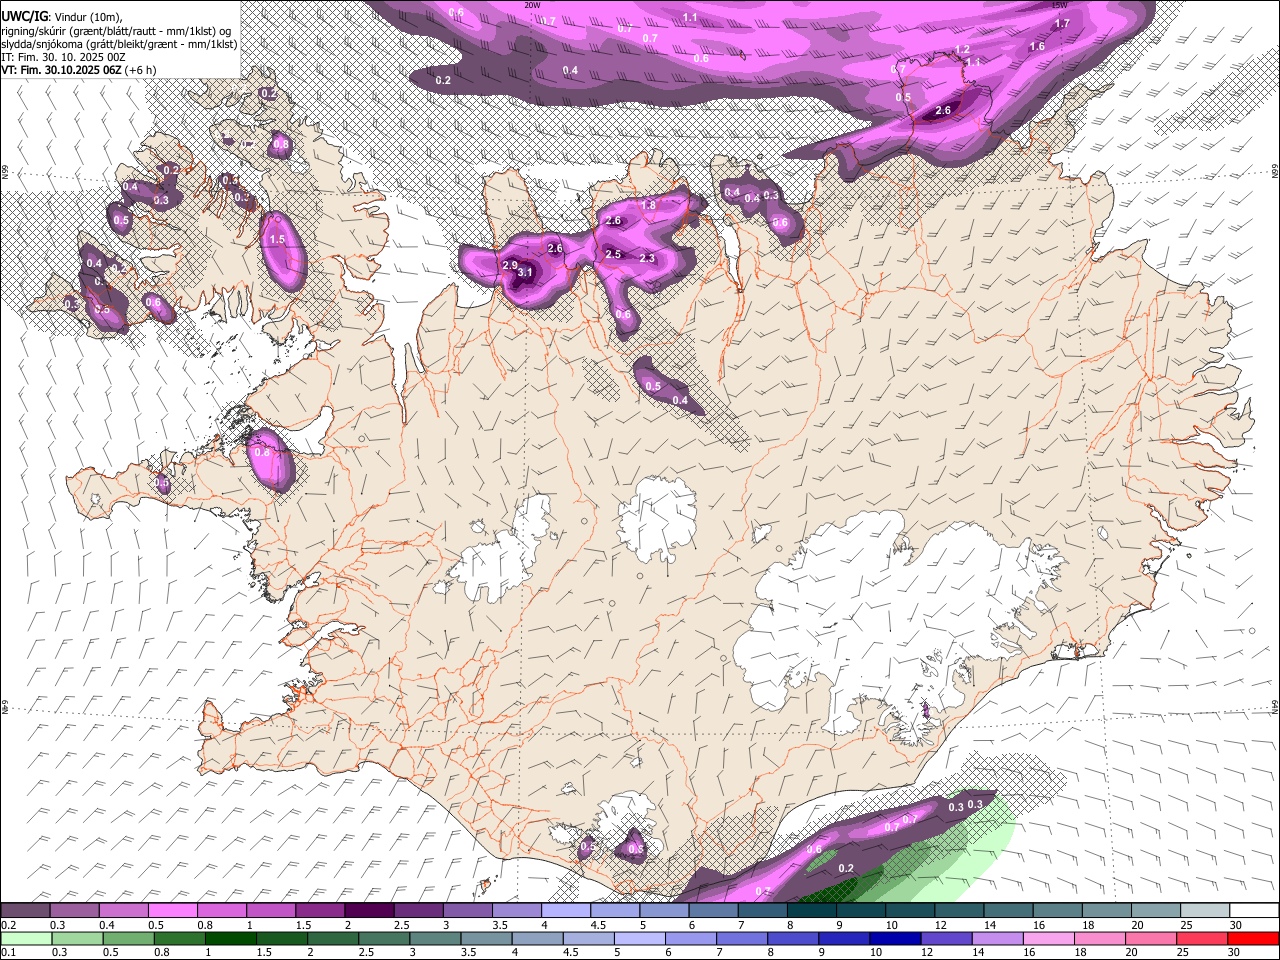This screenshot has height=960, width=1280.
Task: Select the crimson swatch labeled 25 in rain legend
Action: pyautogui.click(x=1203, y=939)
